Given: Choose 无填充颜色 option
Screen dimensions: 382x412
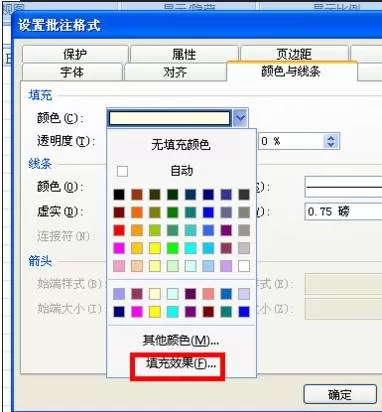Looking at the screenshot, I should pyautogui.click(x=181, y=145).
